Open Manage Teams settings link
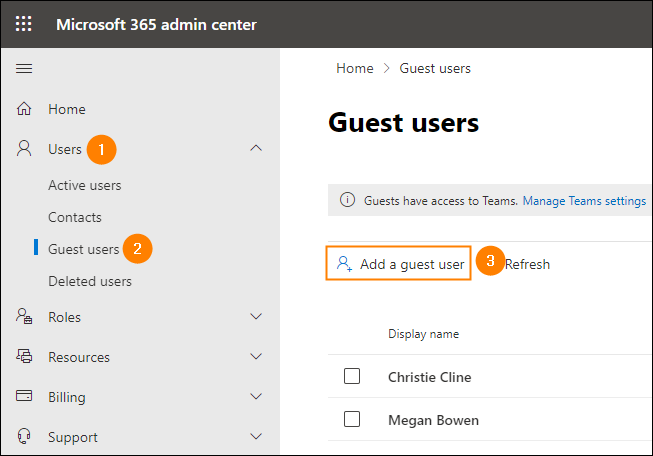Viewport: 653px width, 456px height. click(584, 201)
